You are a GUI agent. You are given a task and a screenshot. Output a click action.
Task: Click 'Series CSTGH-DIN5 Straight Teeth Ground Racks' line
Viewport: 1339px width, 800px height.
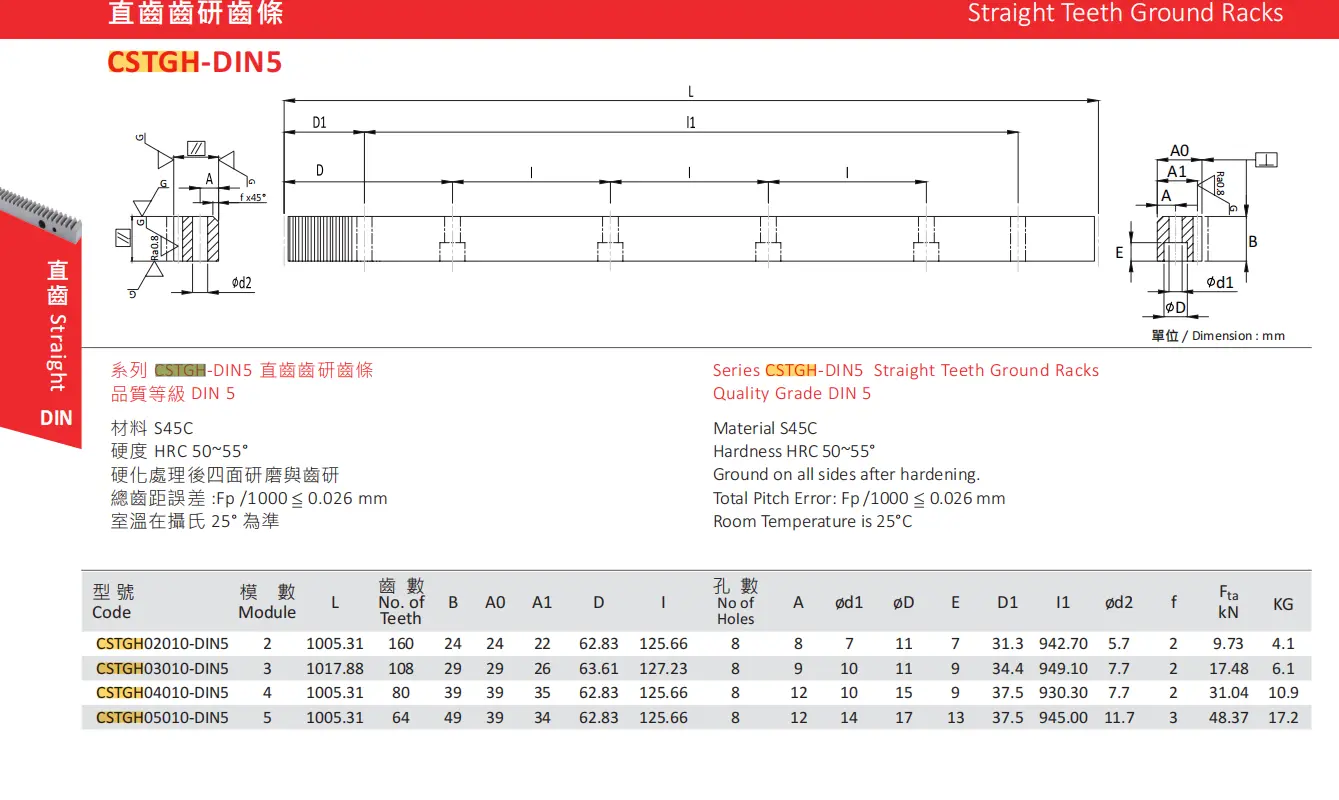click(905, 370)
